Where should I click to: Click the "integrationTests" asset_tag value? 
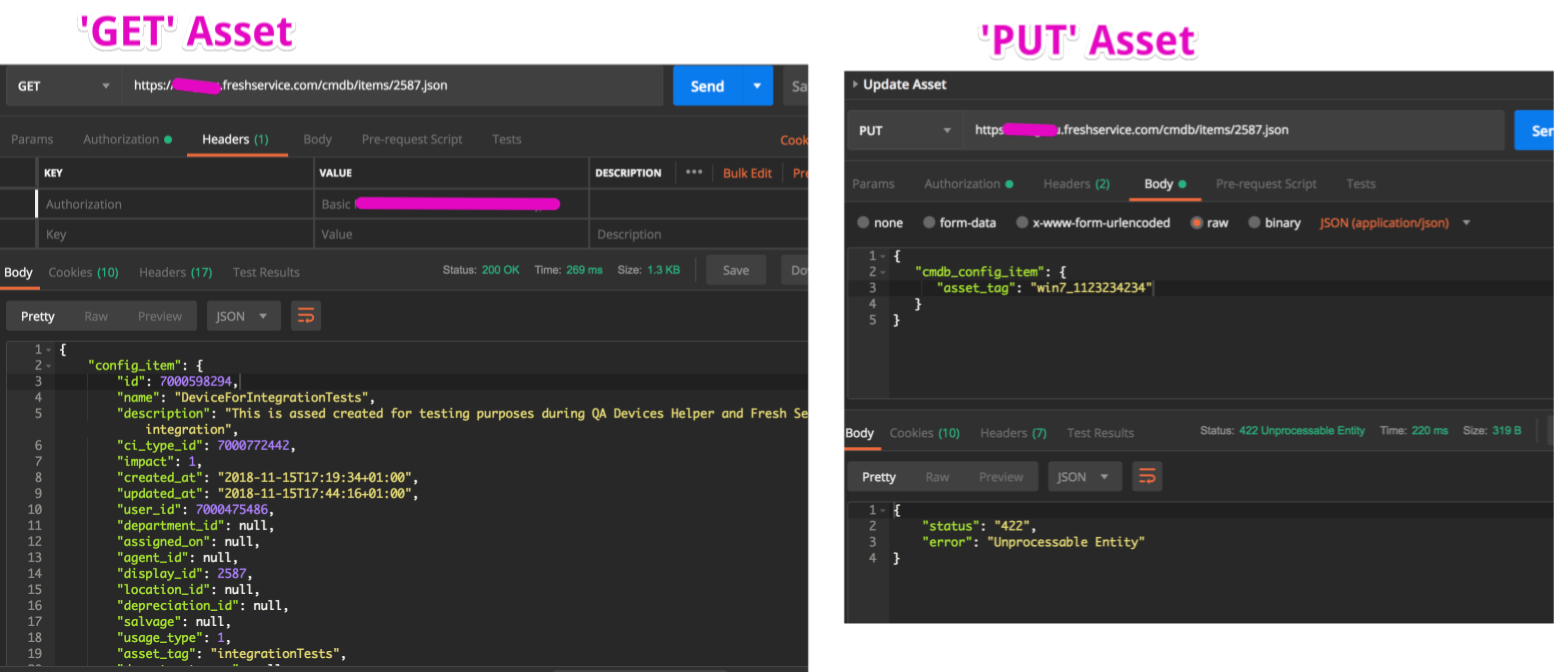[277, 654]
